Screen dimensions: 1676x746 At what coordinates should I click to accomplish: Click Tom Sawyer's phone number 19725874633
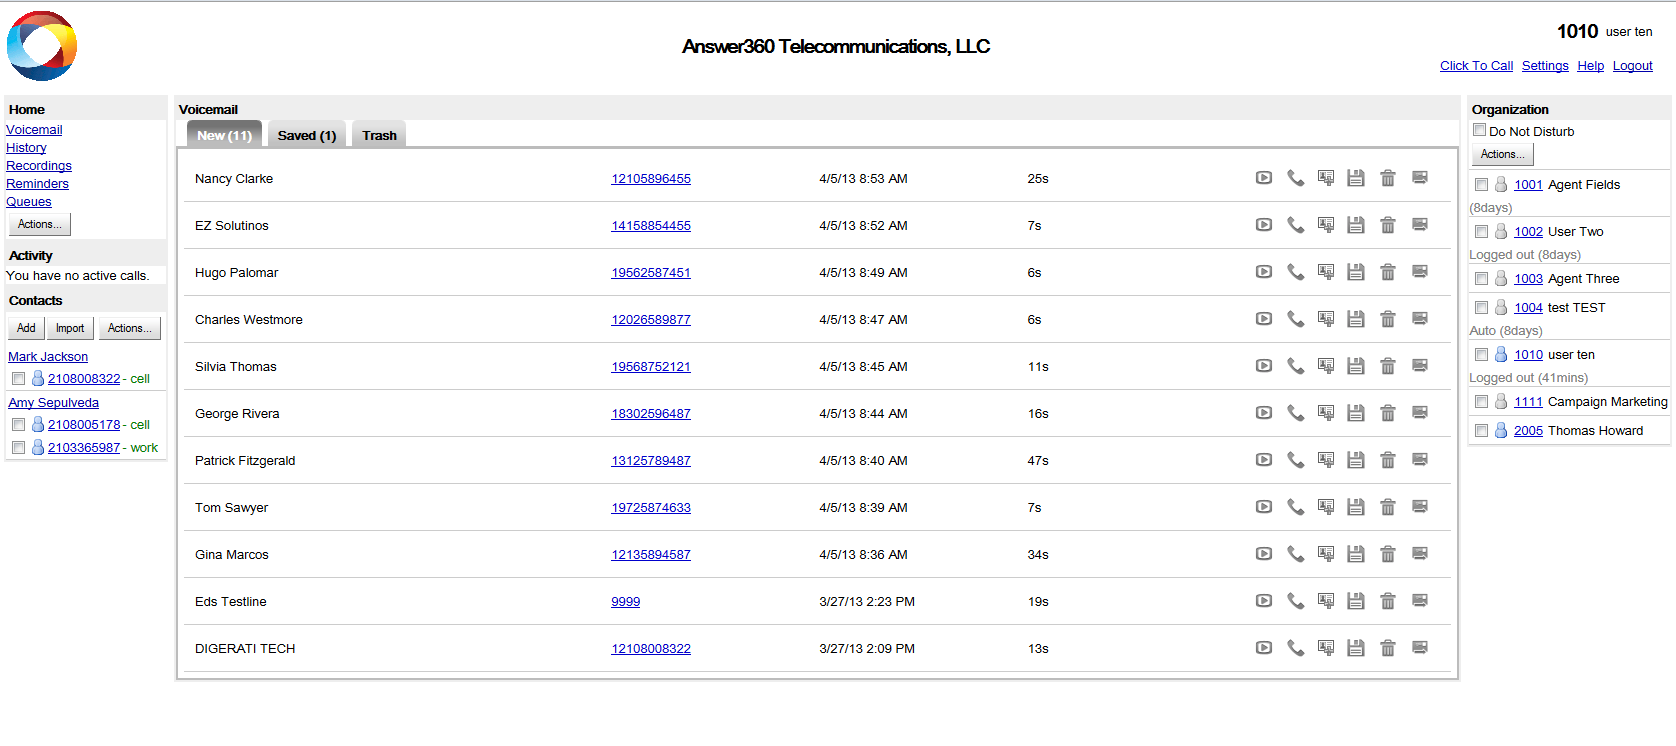[x=651, y=508]
